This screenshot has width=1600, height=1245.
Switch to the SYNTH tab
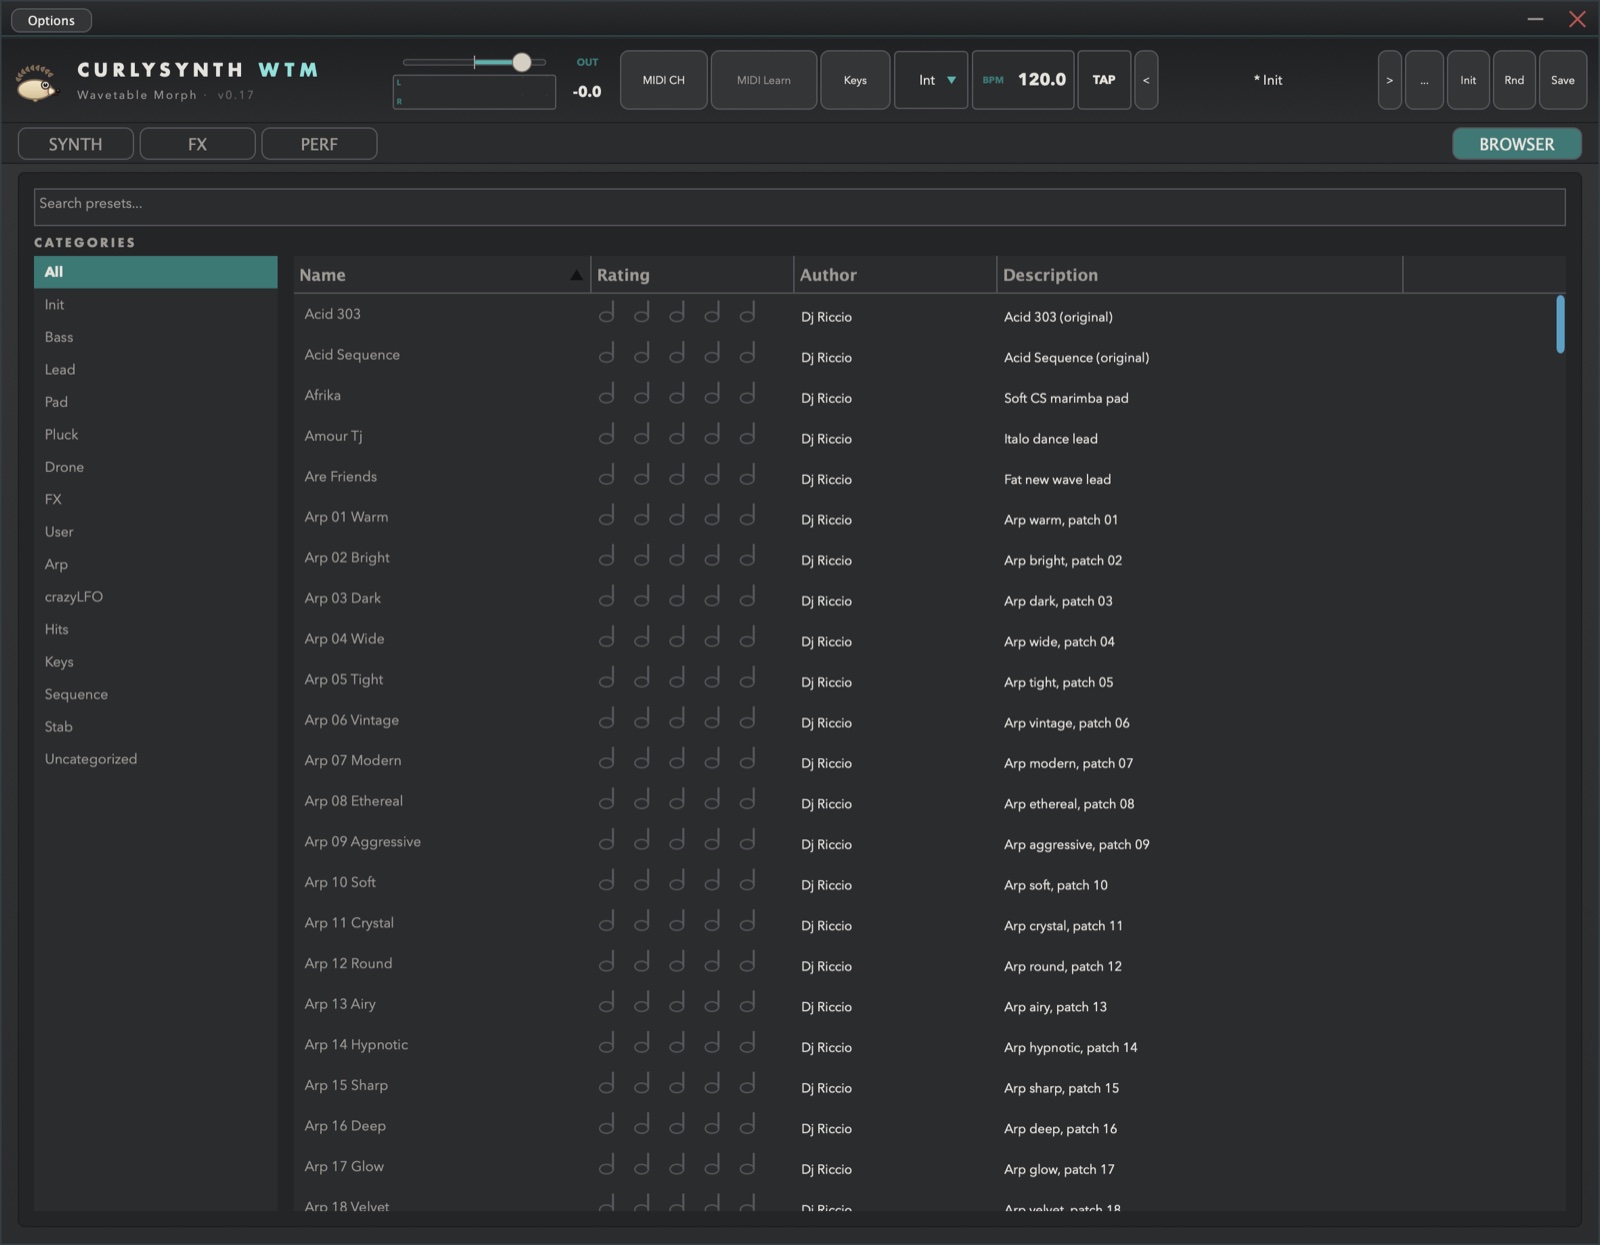[x=75, y=144]
